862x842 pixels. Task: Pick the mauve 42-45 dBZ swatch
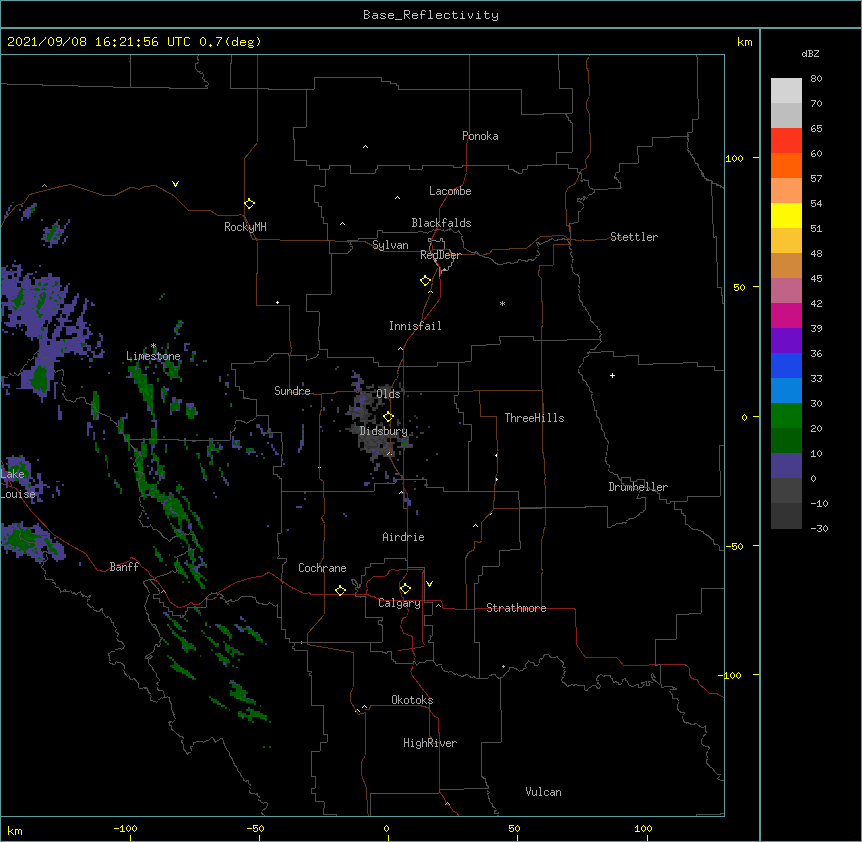coord(786,291)
